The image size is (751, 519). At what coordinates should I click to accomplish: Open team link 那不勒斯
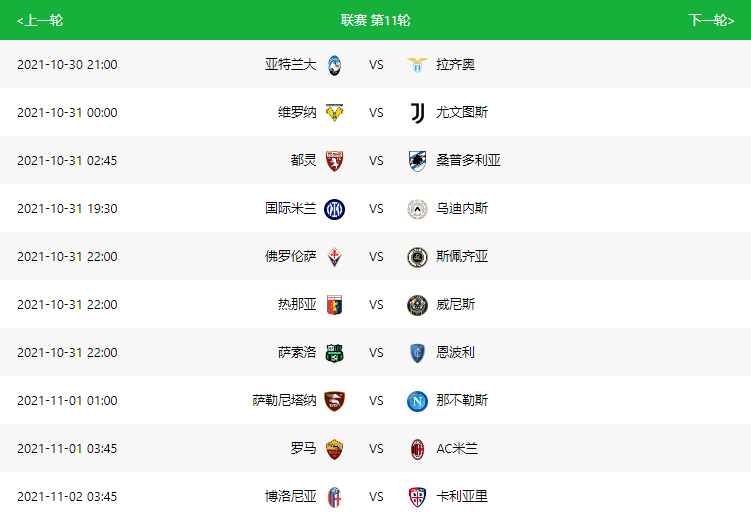point(462,400)
